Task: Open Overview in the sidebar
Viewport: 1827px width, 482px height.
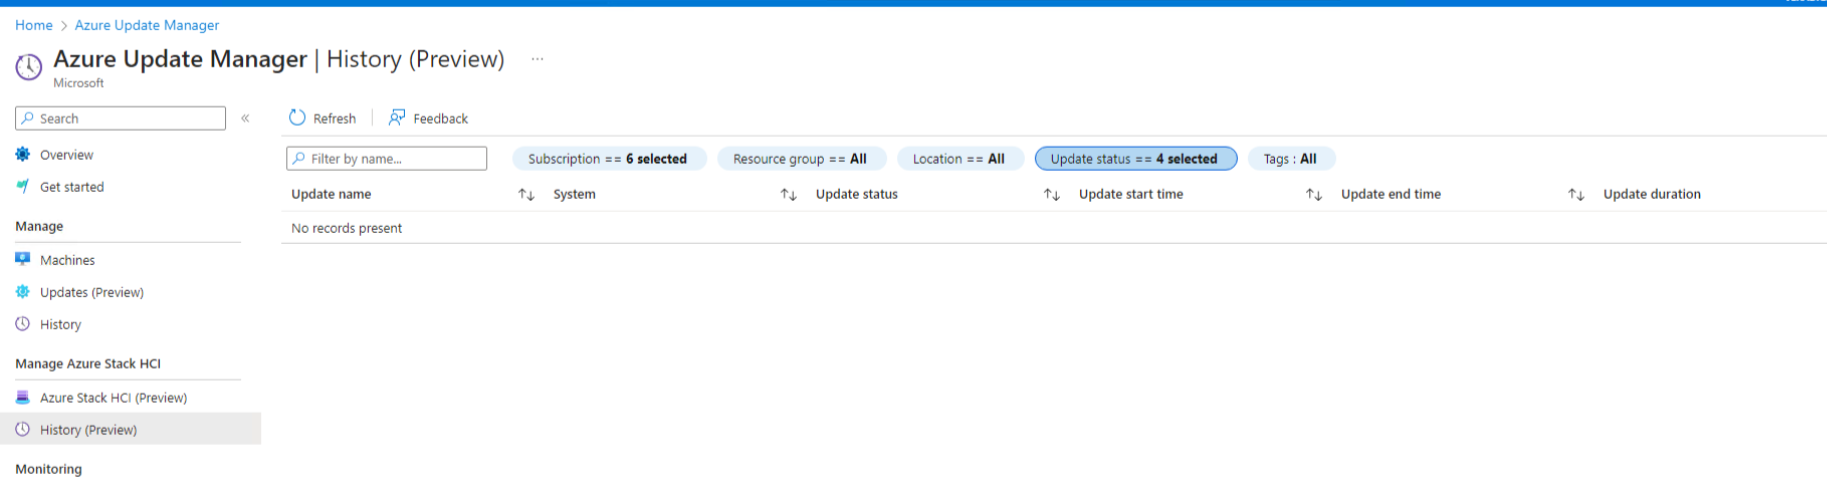Action: point(67,155)
